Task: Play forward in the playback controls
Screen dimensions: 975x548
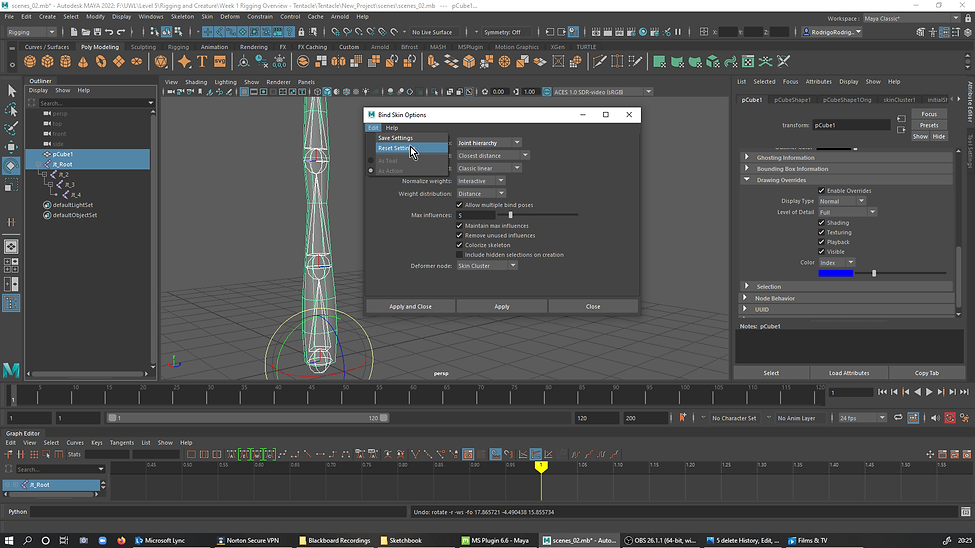Action: 929,392
